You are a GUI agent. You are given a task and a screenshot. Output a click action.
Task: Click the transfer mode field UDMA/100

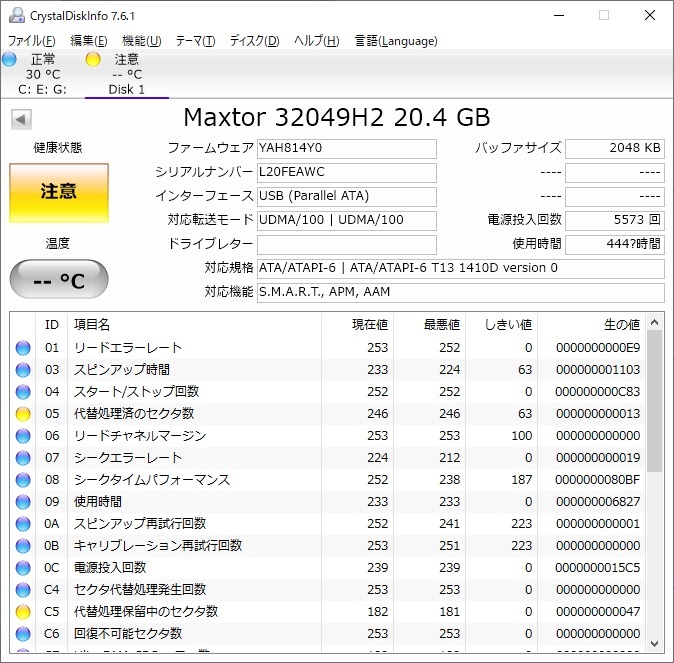pos(347,221)
